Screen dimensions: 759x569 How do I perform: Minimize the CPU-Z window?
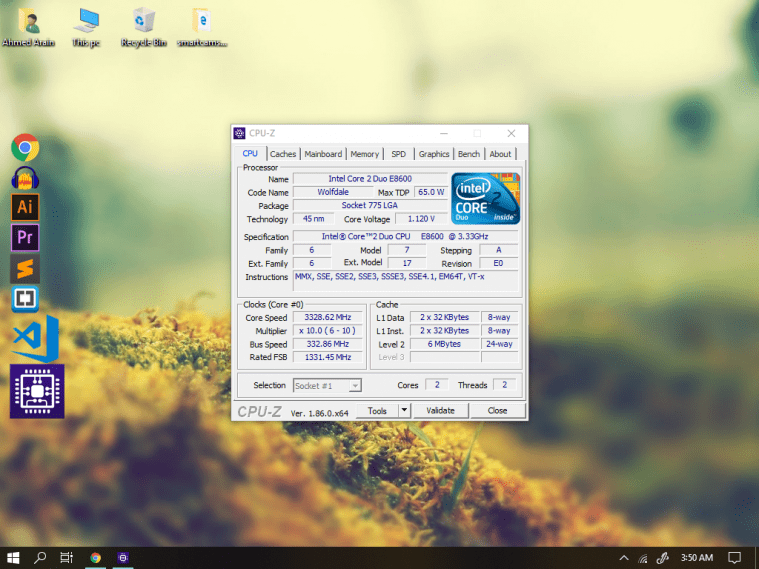pyautogui.click(x=444, y=133)
